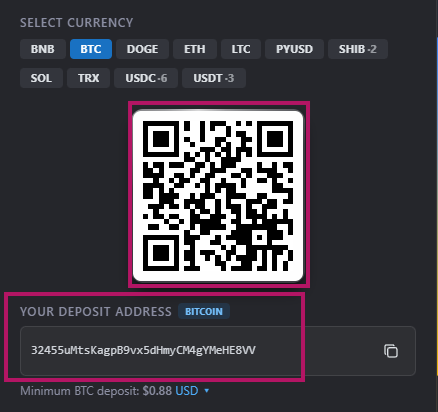438x412 pixels.
Task: Switch currency to ETH
Action: pyautogui.click(x=195, y=49)
